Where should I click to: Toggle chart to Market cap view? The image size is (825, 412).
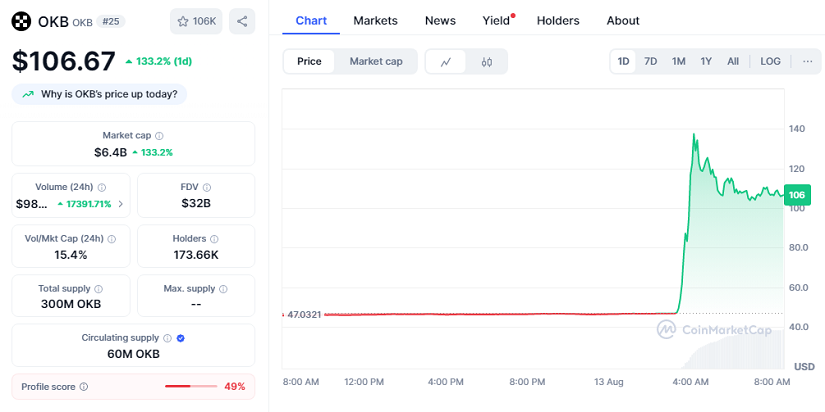376,62
